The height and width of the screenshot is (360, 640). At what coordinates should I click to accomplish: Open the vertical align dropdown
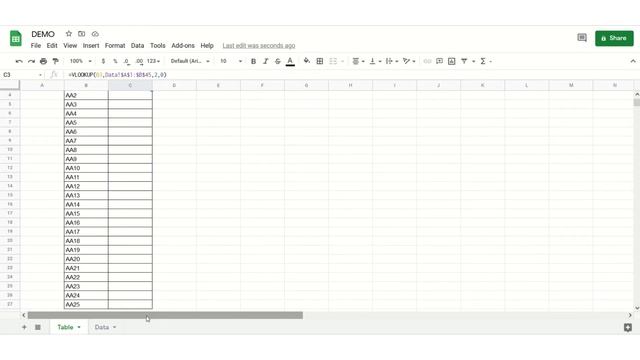(x=375, y=61)
